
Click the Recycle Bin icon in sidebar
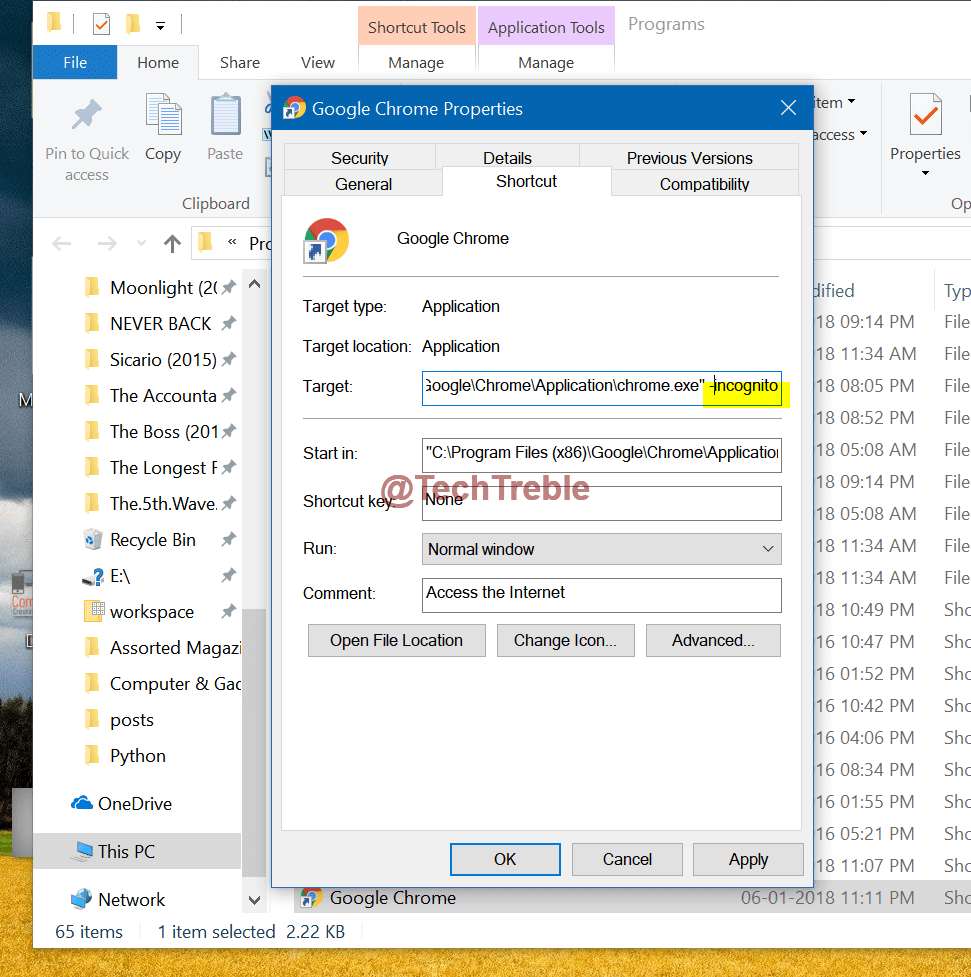pos(93,540)
